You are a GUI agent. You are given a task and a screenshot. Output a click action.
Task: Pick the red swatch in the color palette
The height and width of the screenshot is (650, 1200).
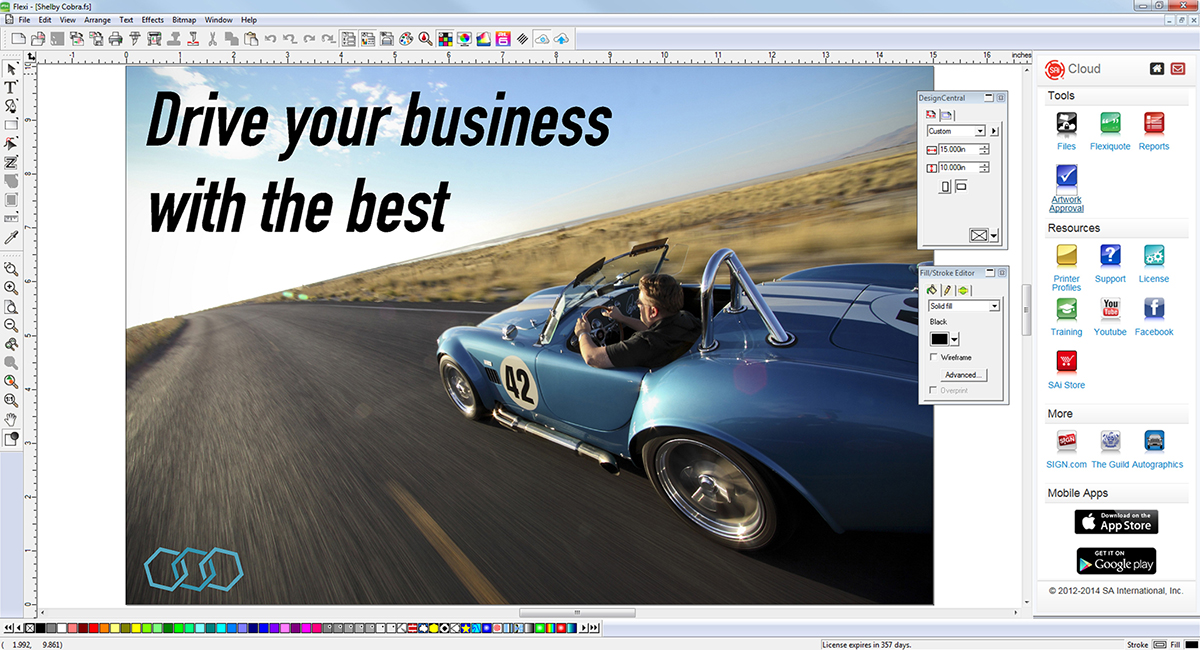pos(93,628)
